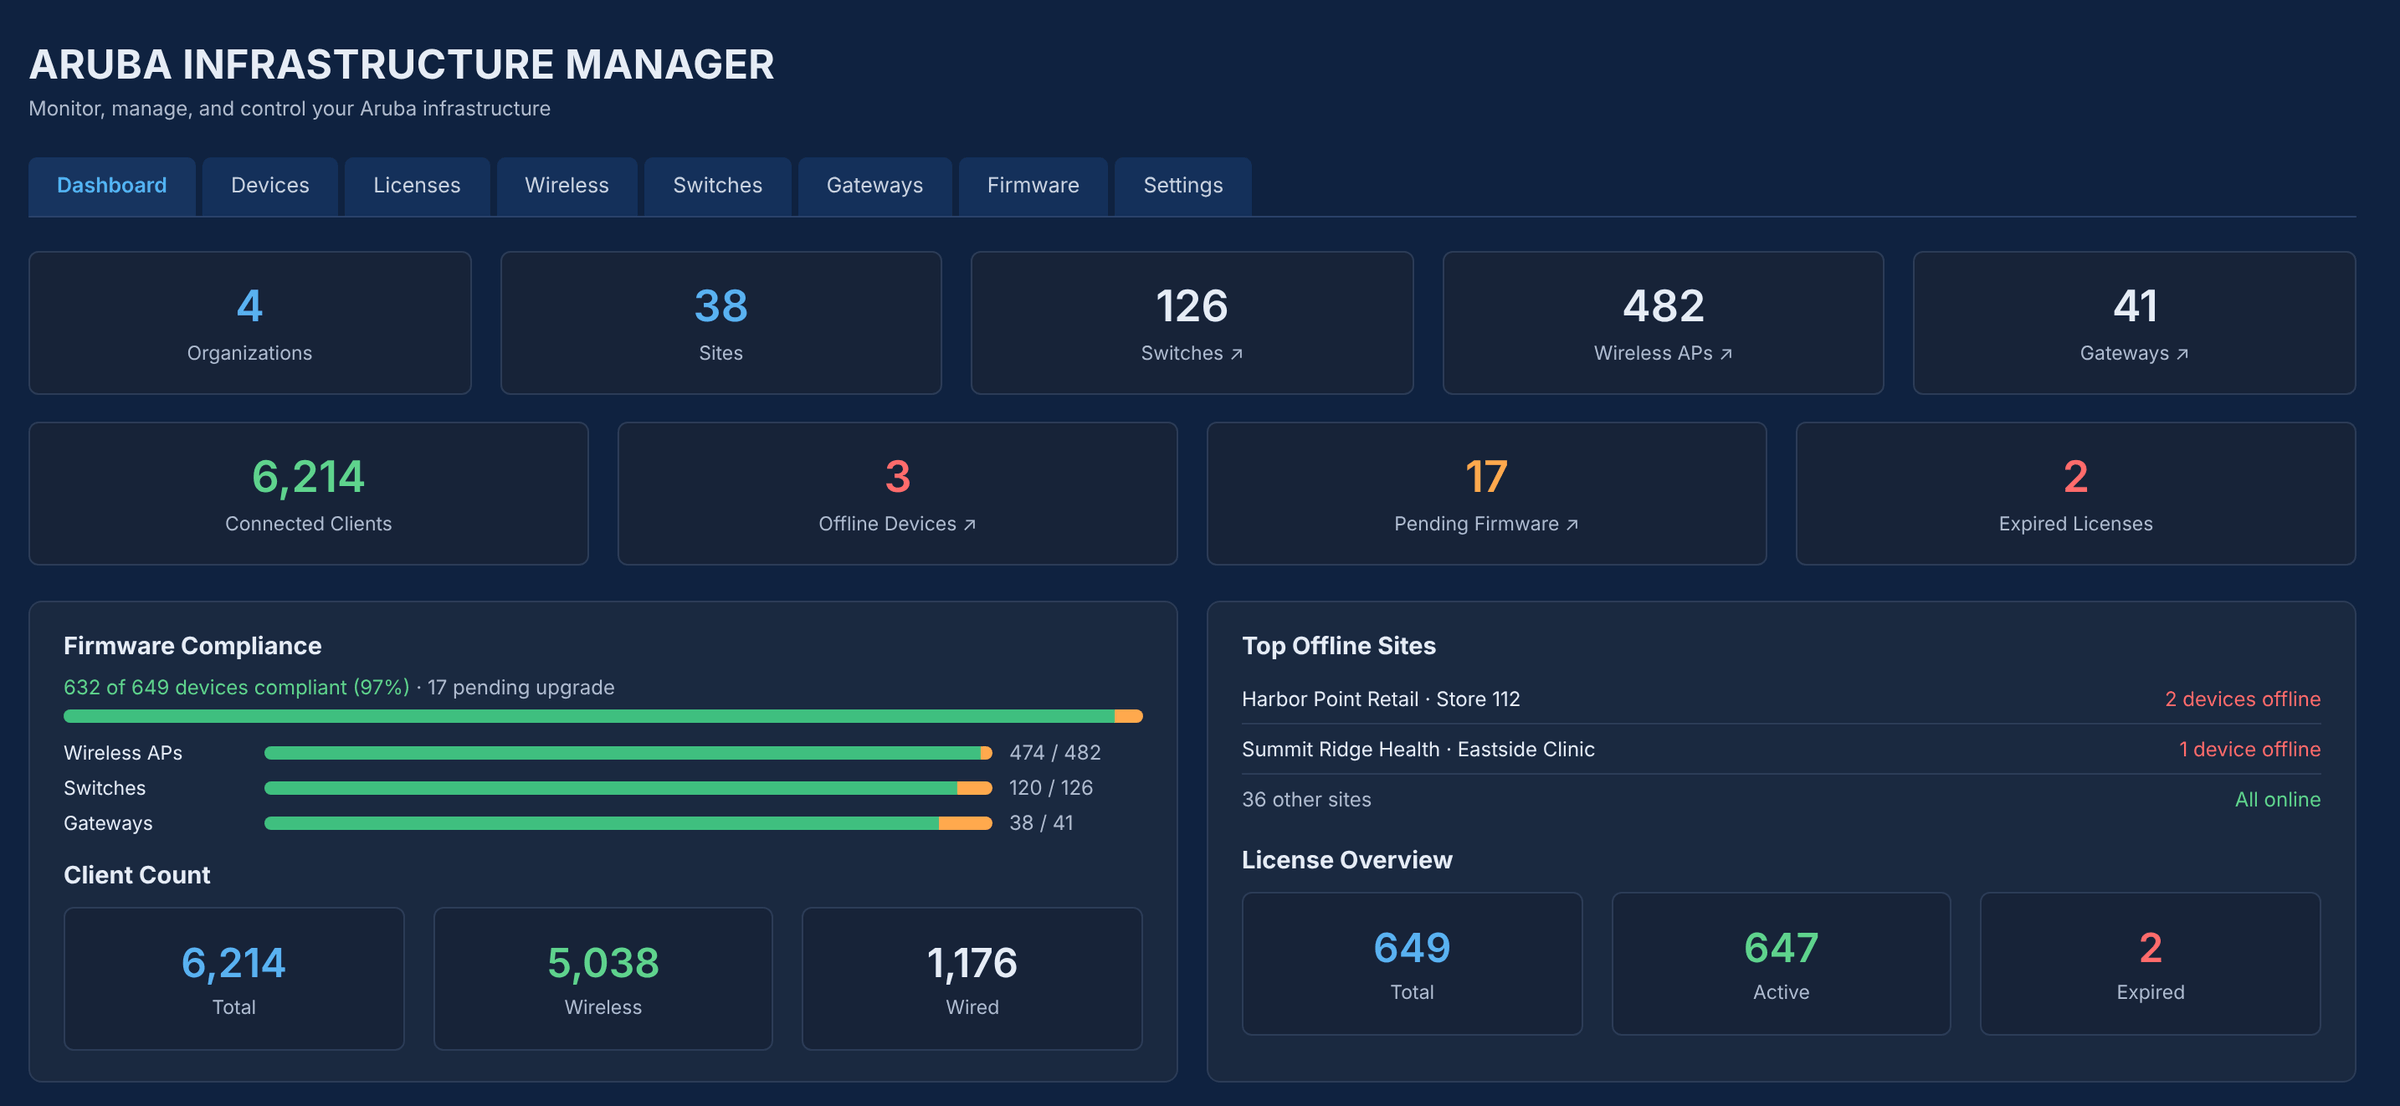2400x1106 pixels.
Task: Click the '1 device offline' status
Action: (2250, 749)
